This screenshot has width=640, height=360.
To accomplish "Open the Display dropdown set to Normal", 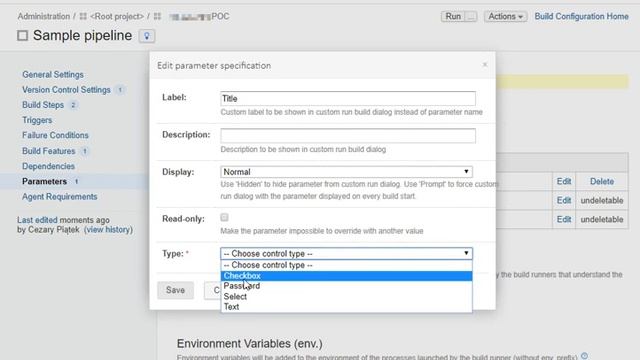I will click(347, 172).
